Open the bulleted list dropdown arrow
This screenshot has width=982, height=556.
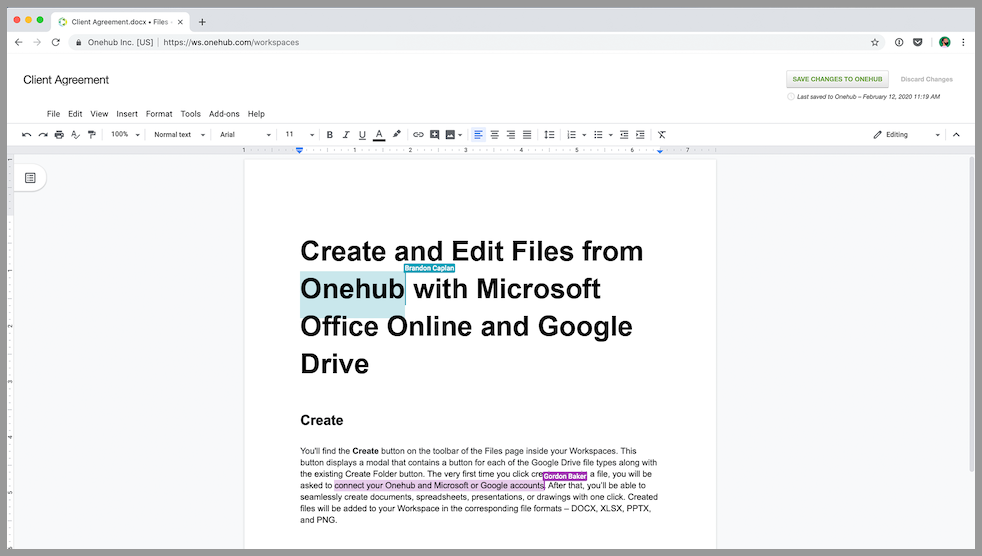pos(611,135)
